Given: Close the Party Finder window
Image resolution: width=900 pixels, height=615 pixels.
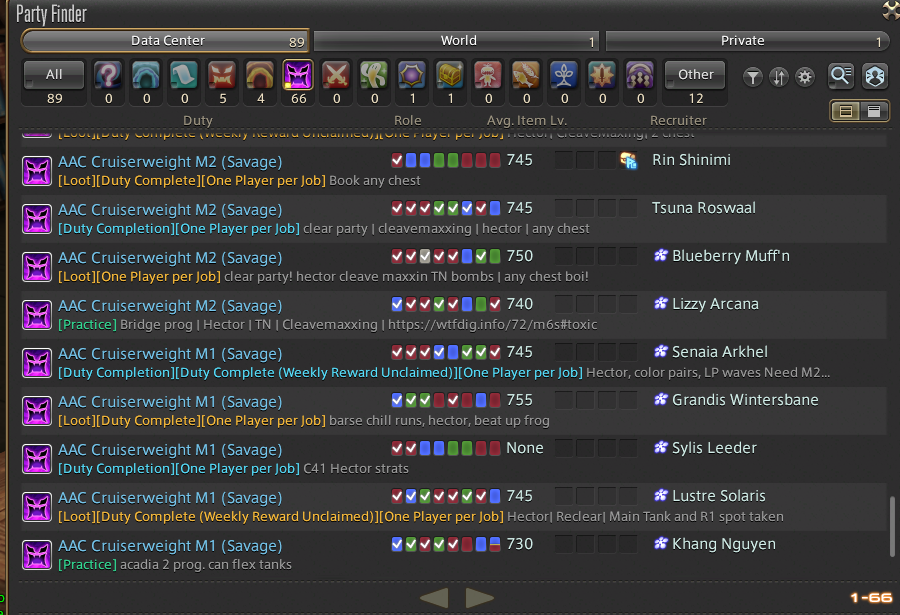Looking at the screenshot, I should [891, 10].
